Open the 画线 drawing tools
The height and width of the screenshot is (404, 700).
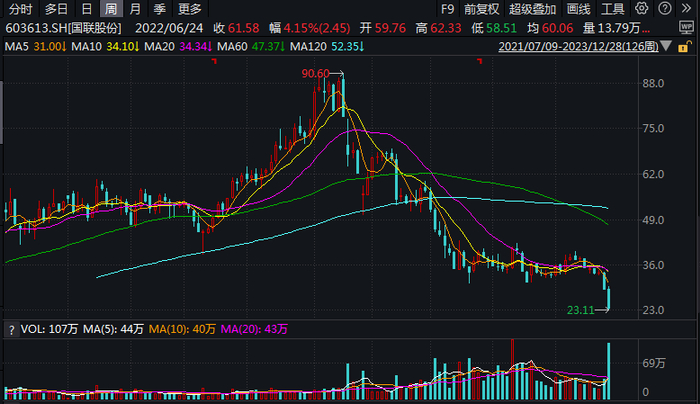pyautogui.click(x=579, y=9)
